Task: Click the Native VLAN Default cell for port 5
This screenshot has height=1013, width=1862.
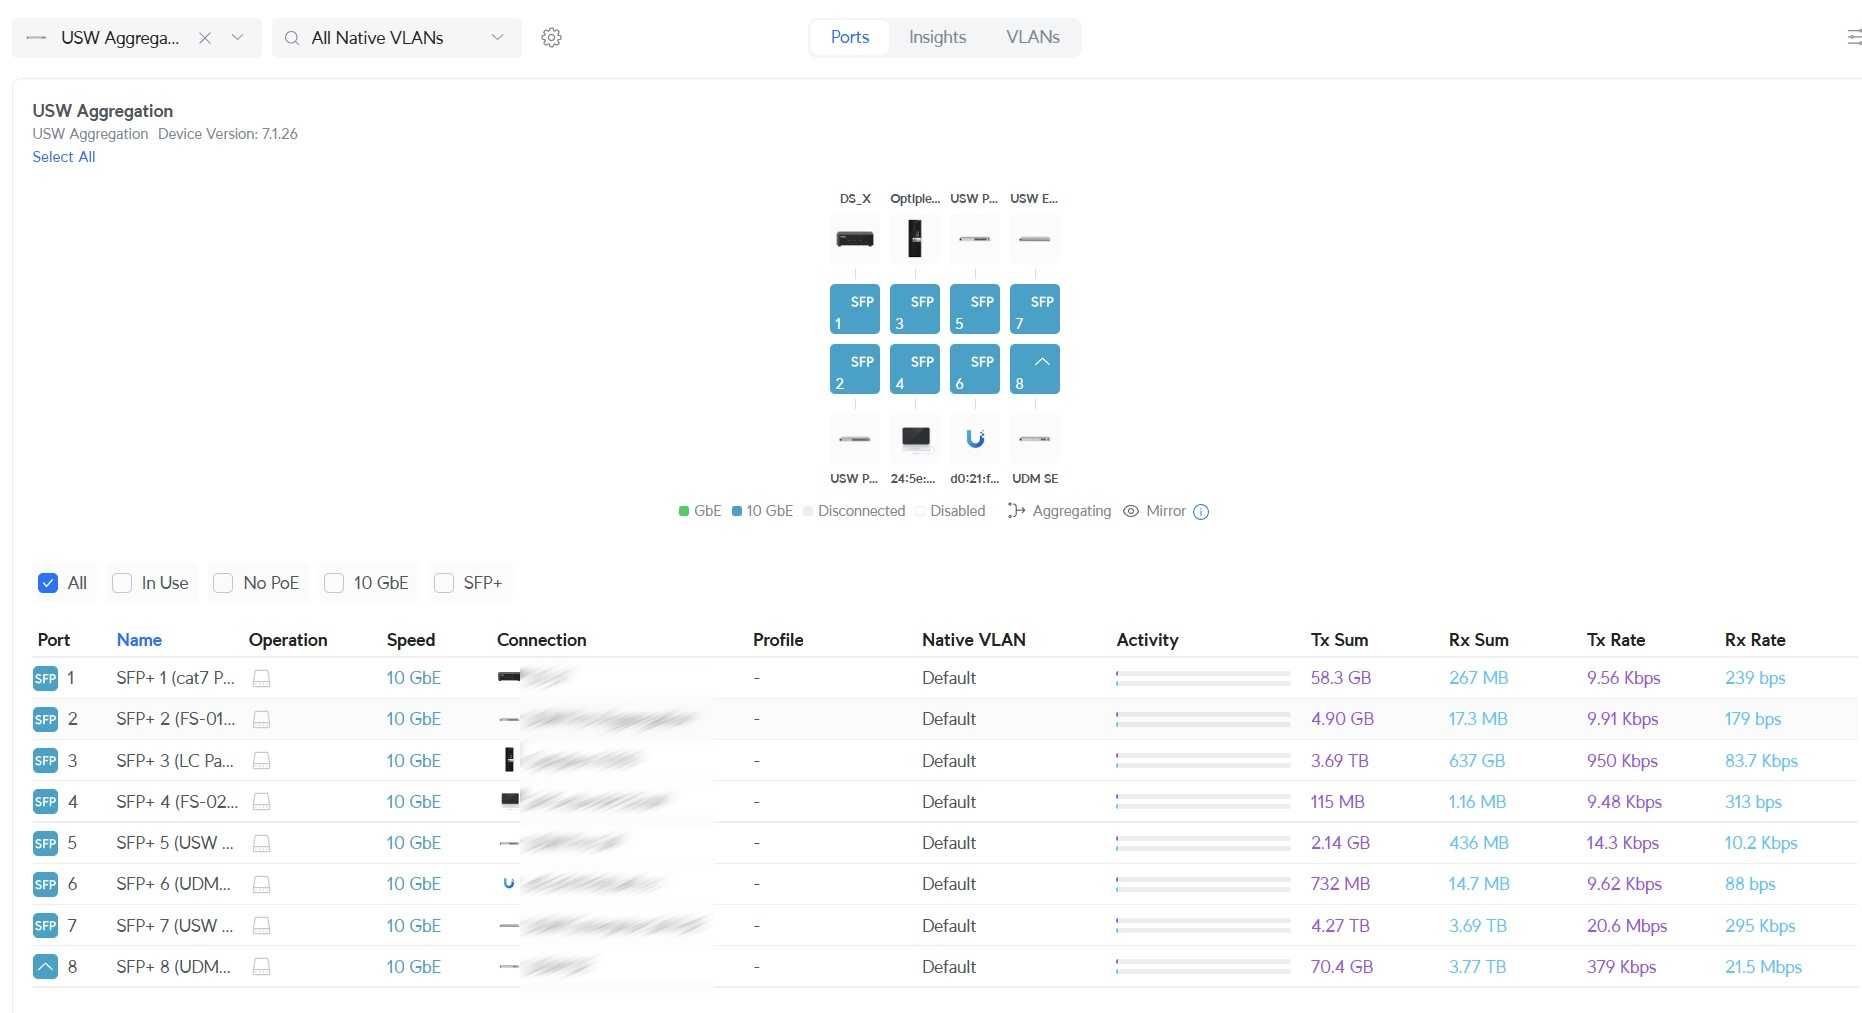Action: click(x=948, y=843)
